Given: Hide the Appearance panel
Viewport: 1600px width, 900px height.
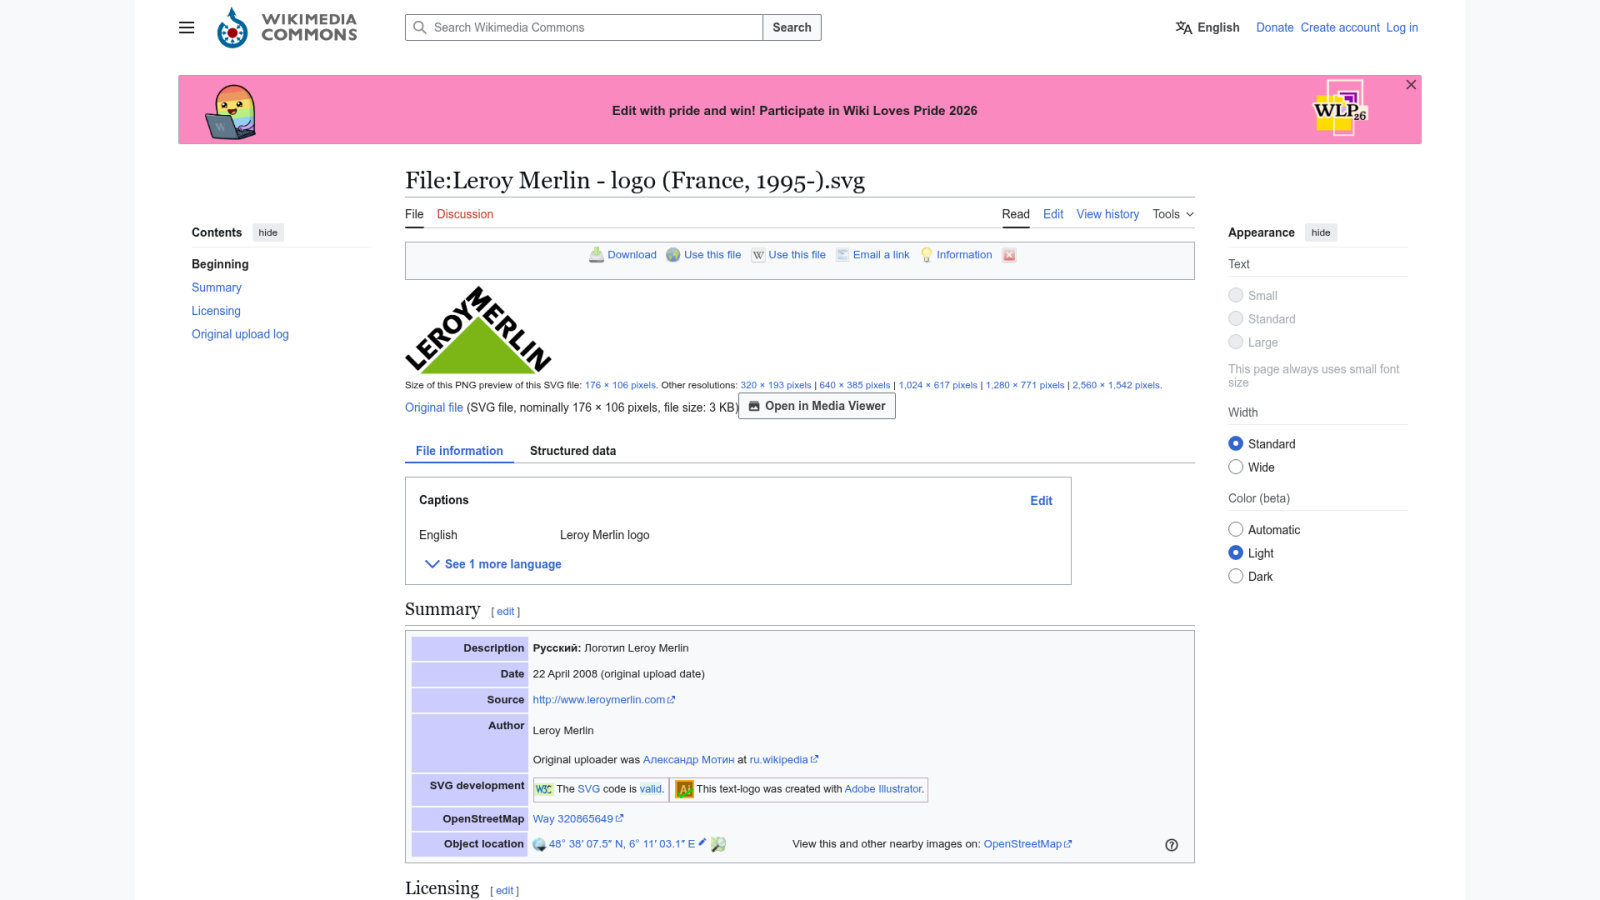Looking at the screenshot, I should click(1321, 233).
